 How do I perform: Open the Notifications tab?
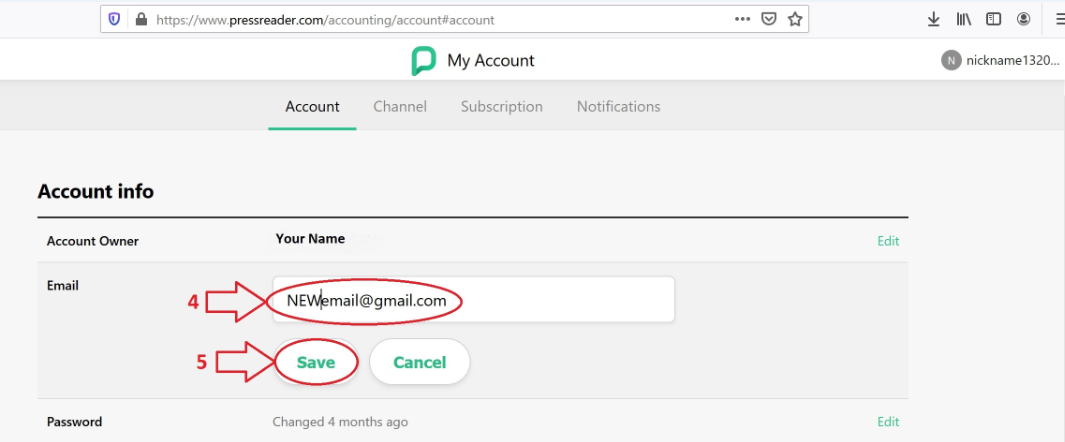[619, 107]
